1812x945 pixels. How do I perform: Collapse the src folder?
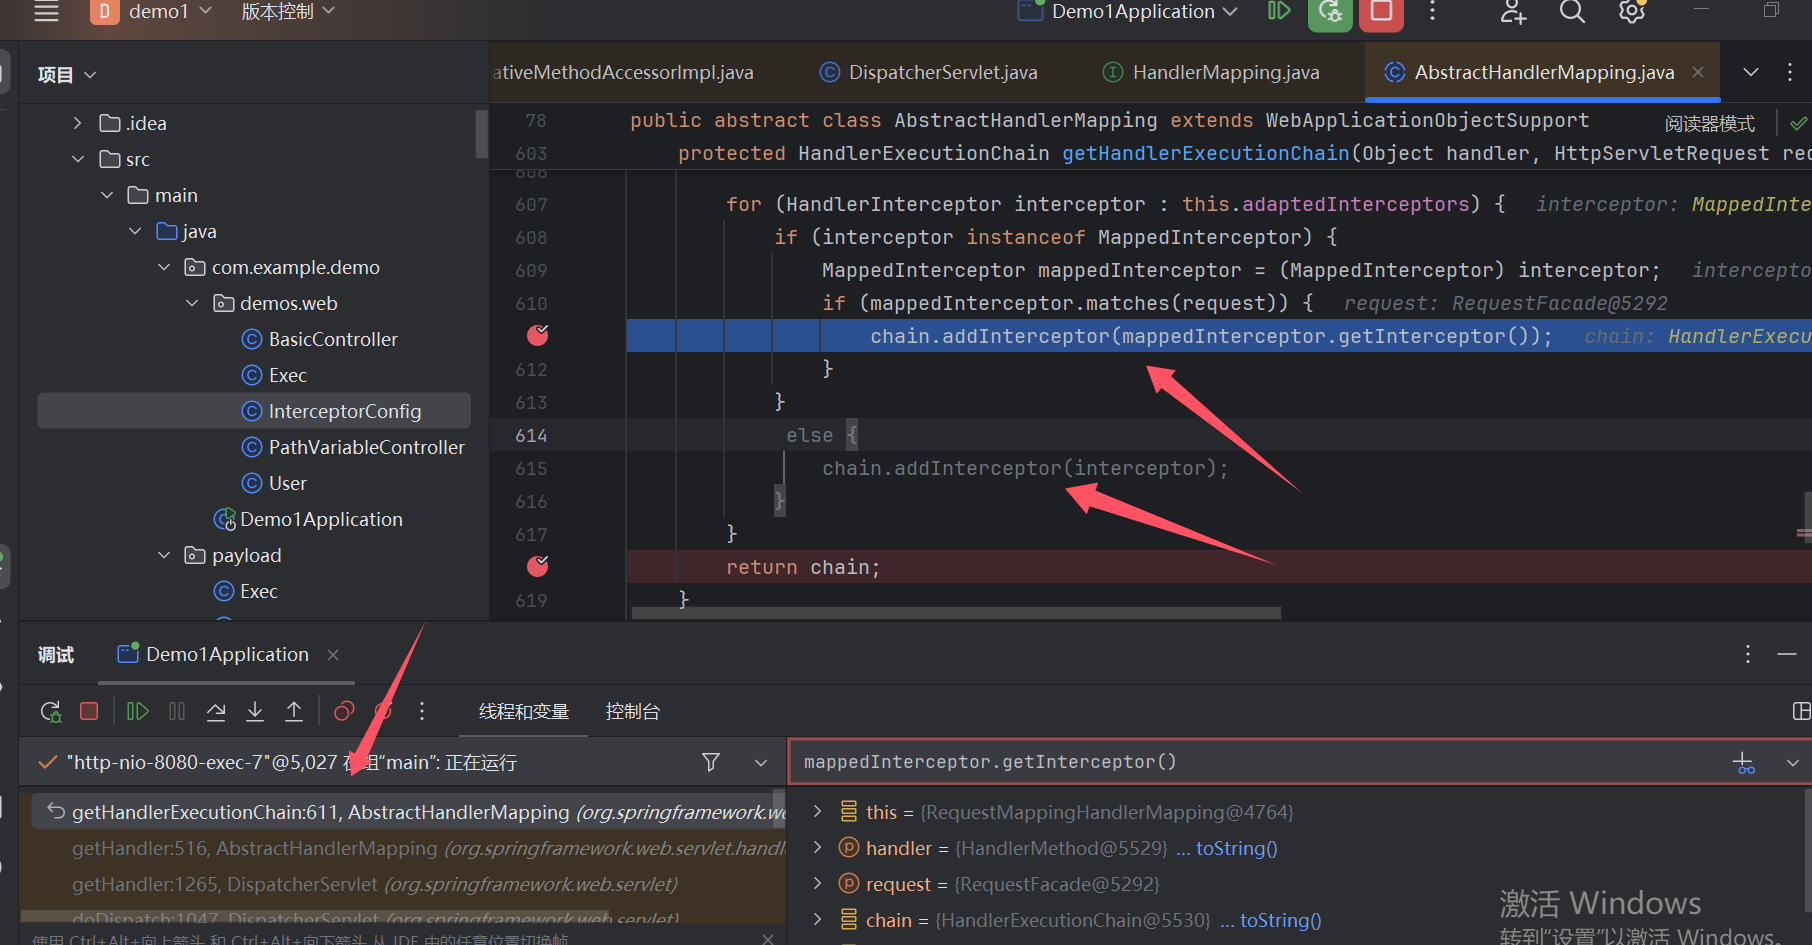pyautogui.click(x=78, y=159)
